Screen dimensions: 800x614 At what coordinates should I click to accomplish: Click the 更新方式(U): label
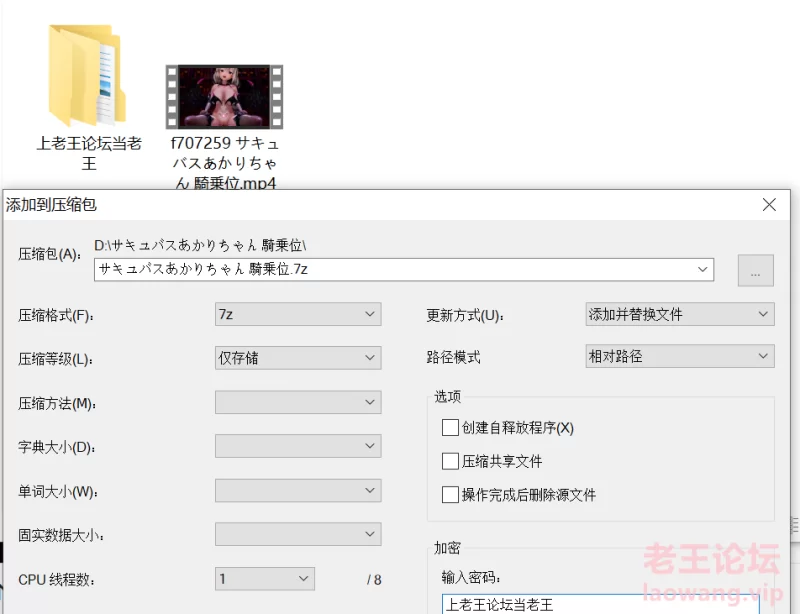465,315
